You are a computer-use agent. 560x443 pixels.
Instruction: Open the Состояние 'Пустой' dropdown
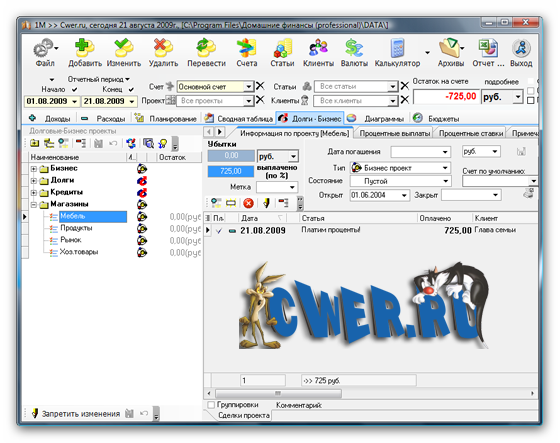[x=445, y=181]
